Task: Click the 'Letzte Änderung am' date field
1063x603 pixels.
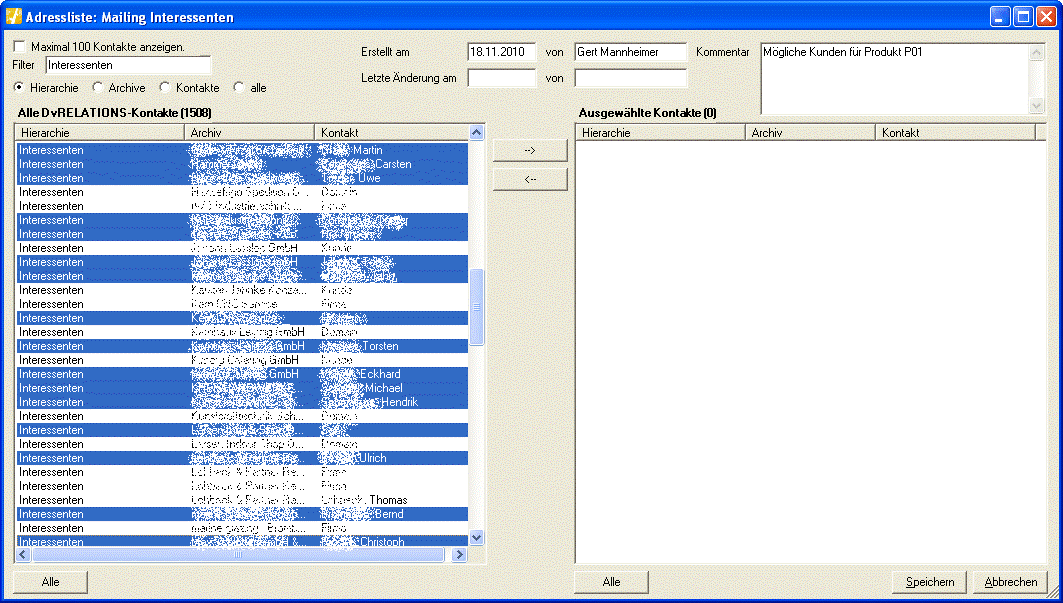Action: click(x=502, y=78)
